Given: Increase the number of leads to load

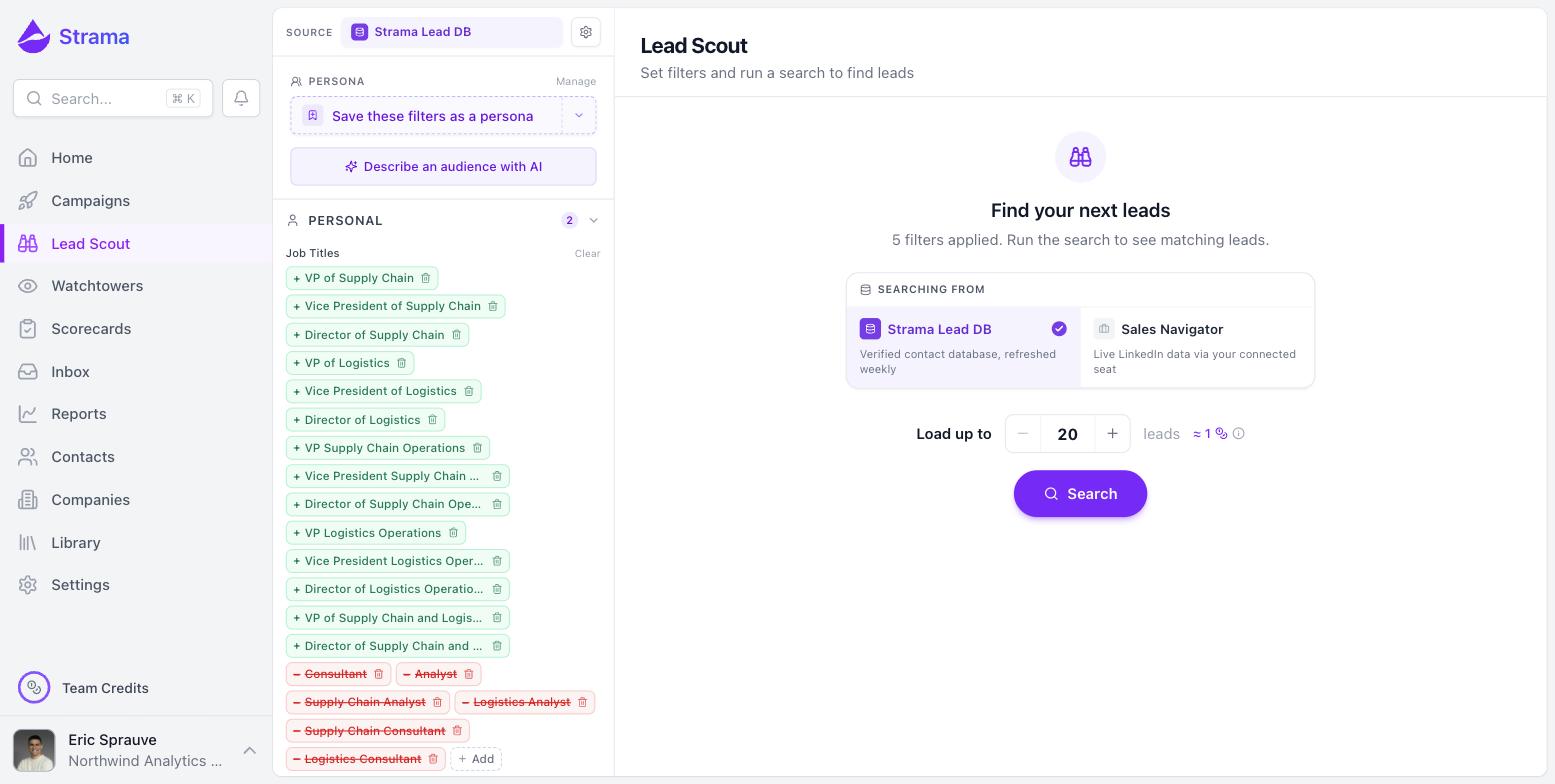Looking at the screenshot, I should [x=1112, y=434].
